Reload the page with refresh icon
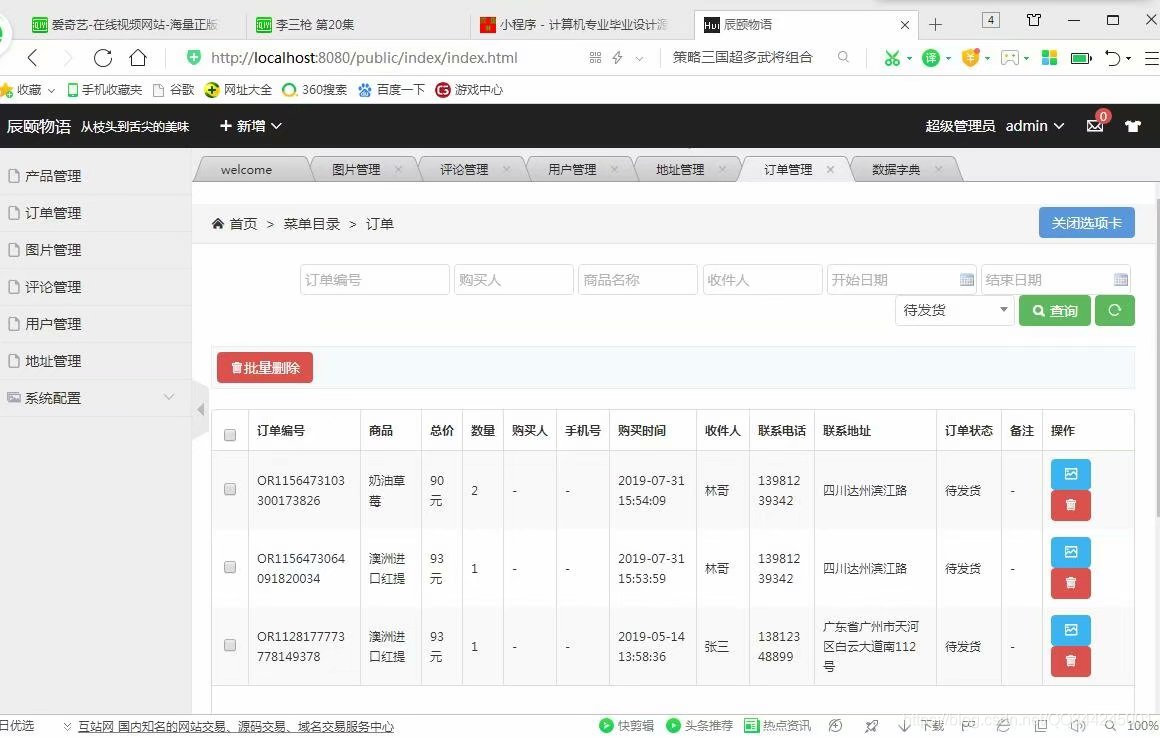 tap(103, 58)
